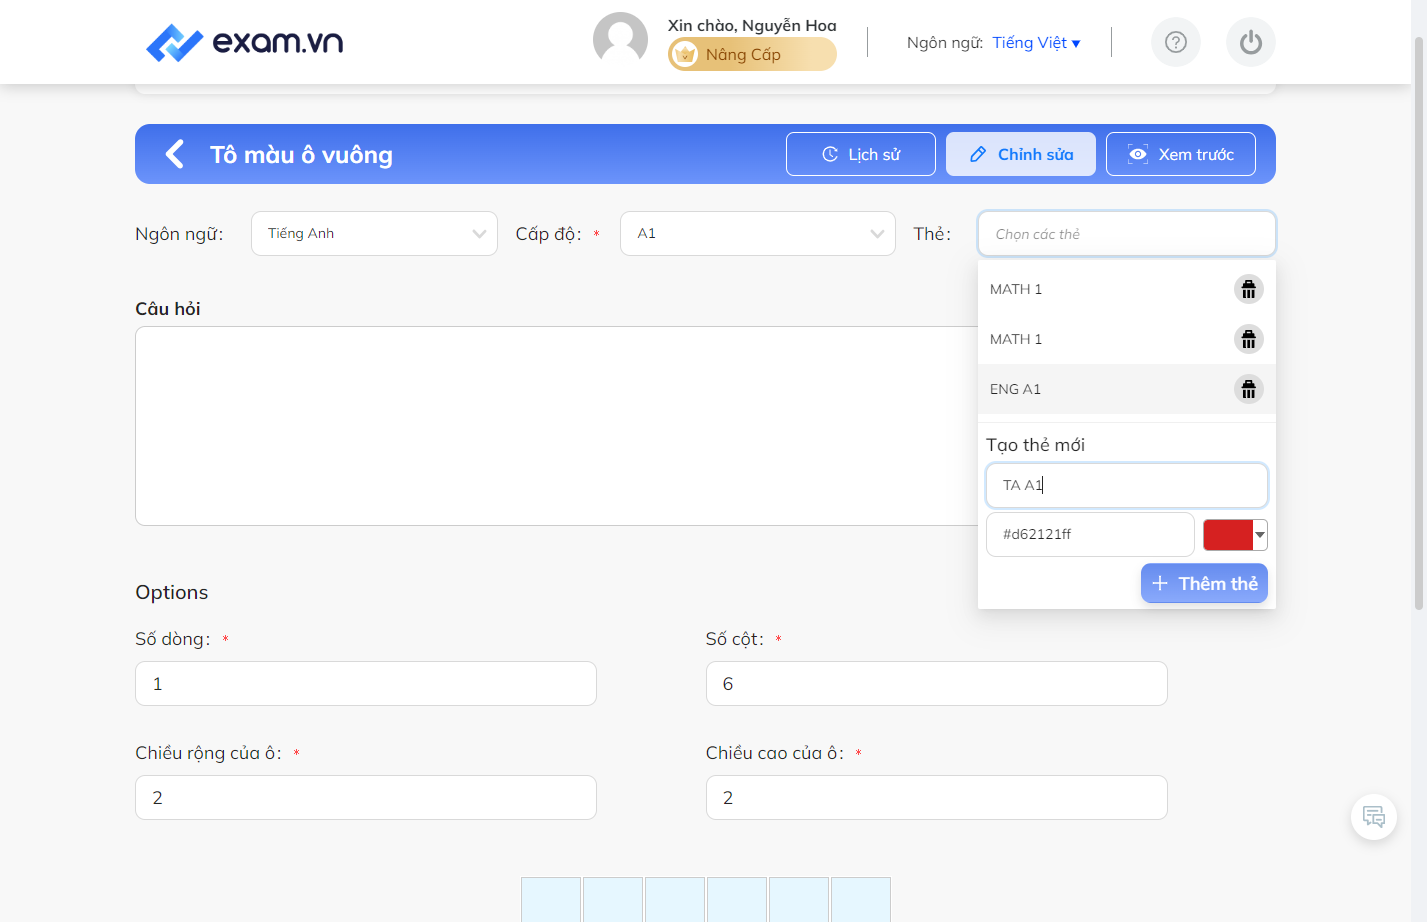Screen dimensions: 1427x922
Task: Click the first grid square cell
Action: tap(551, 899)
